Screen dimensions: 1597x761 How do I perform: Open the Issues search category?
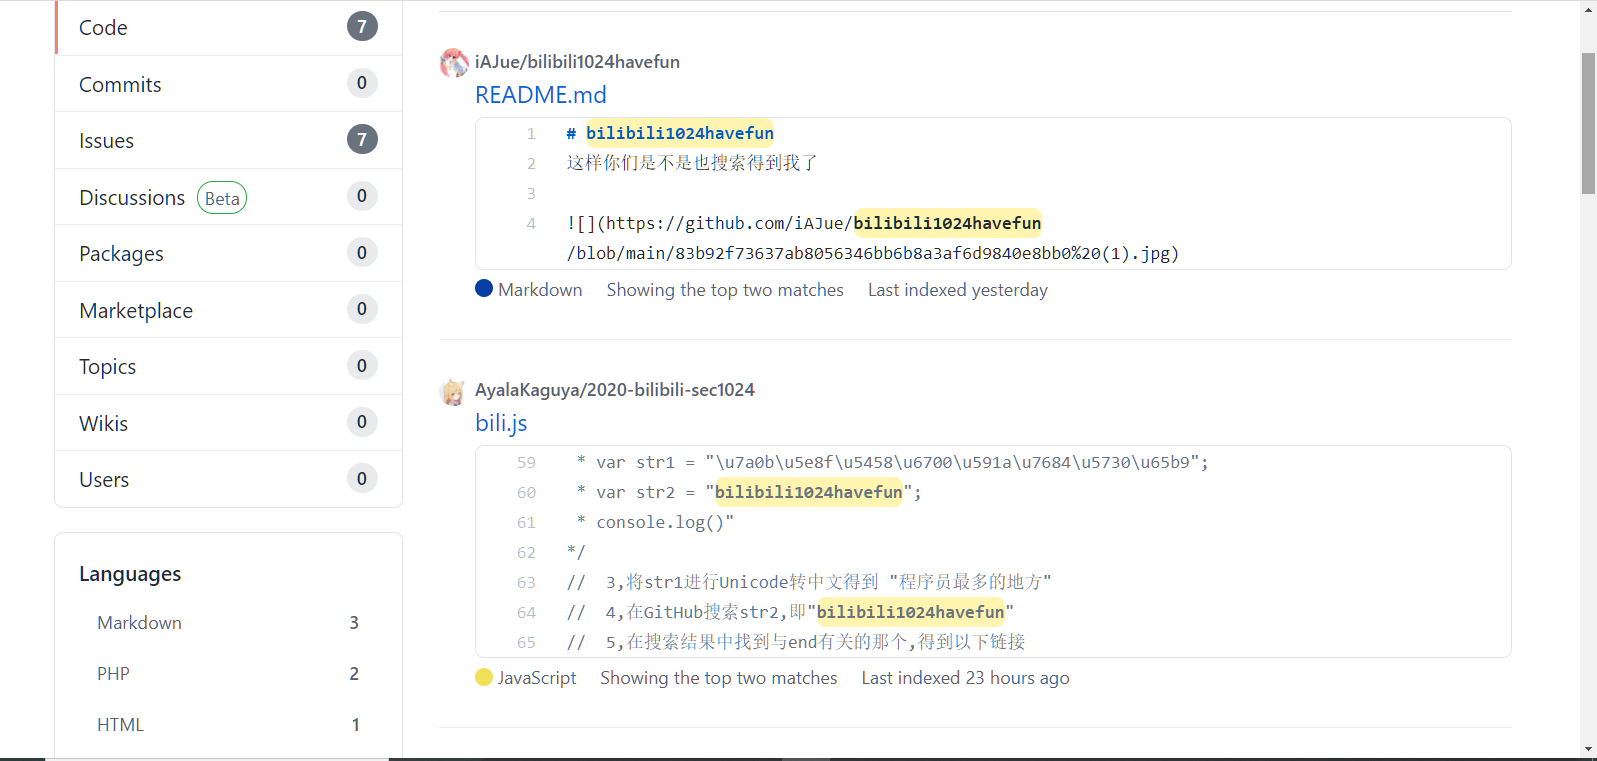pyautogui.click(x=229, y=140)
